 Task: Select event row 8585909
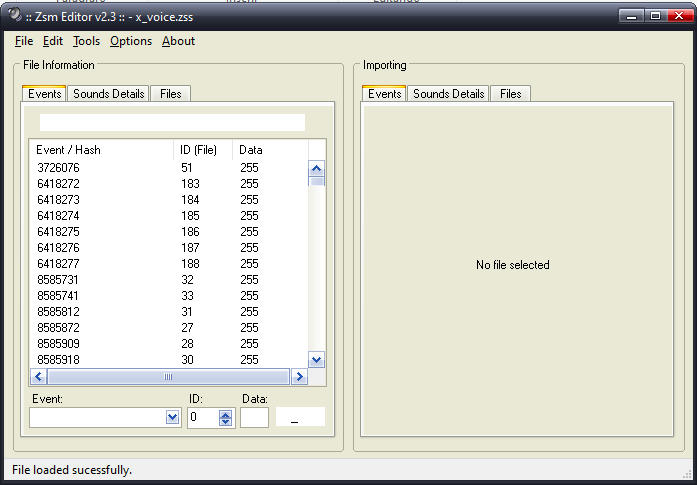click(x=169, y=344)
